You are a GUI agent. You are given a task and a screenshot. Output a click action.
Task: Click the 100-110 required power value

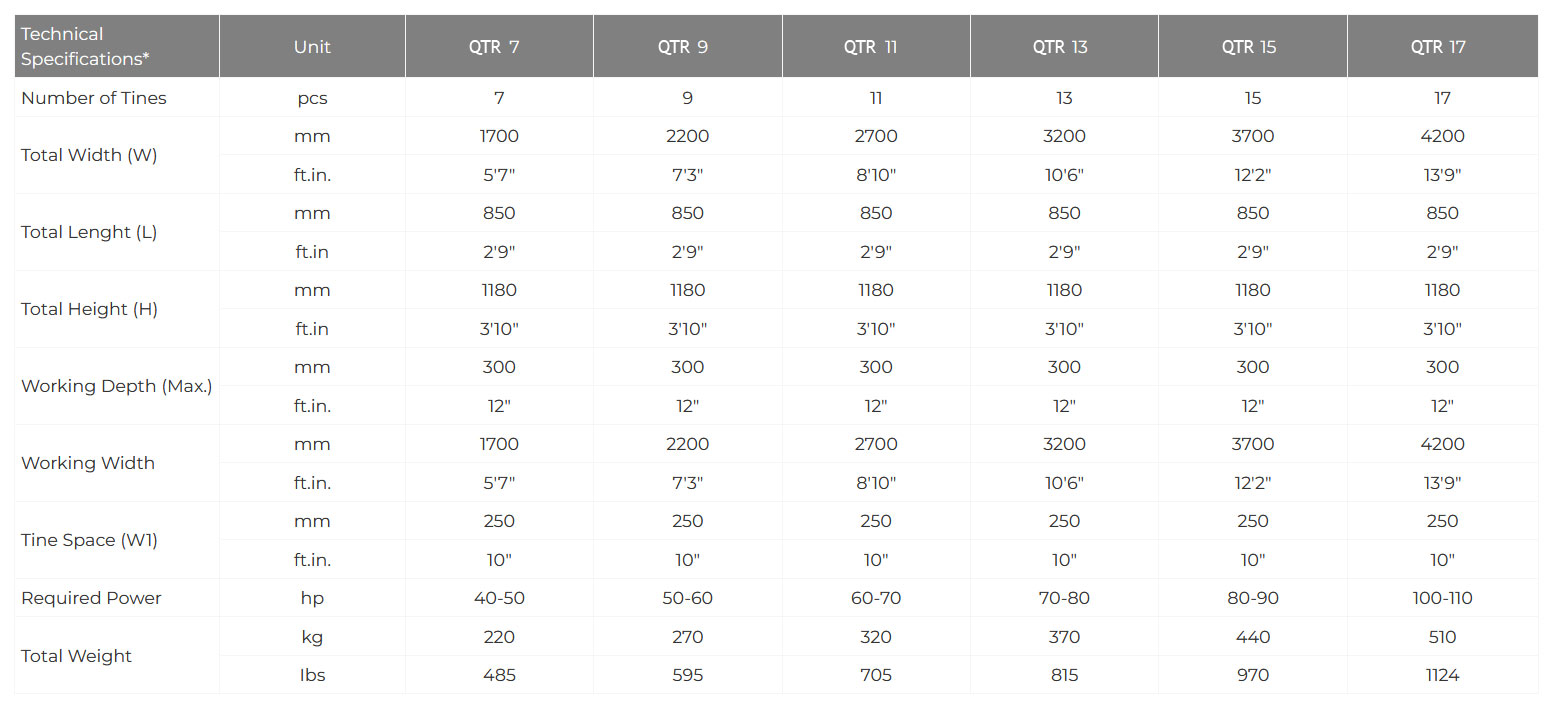1442,598
